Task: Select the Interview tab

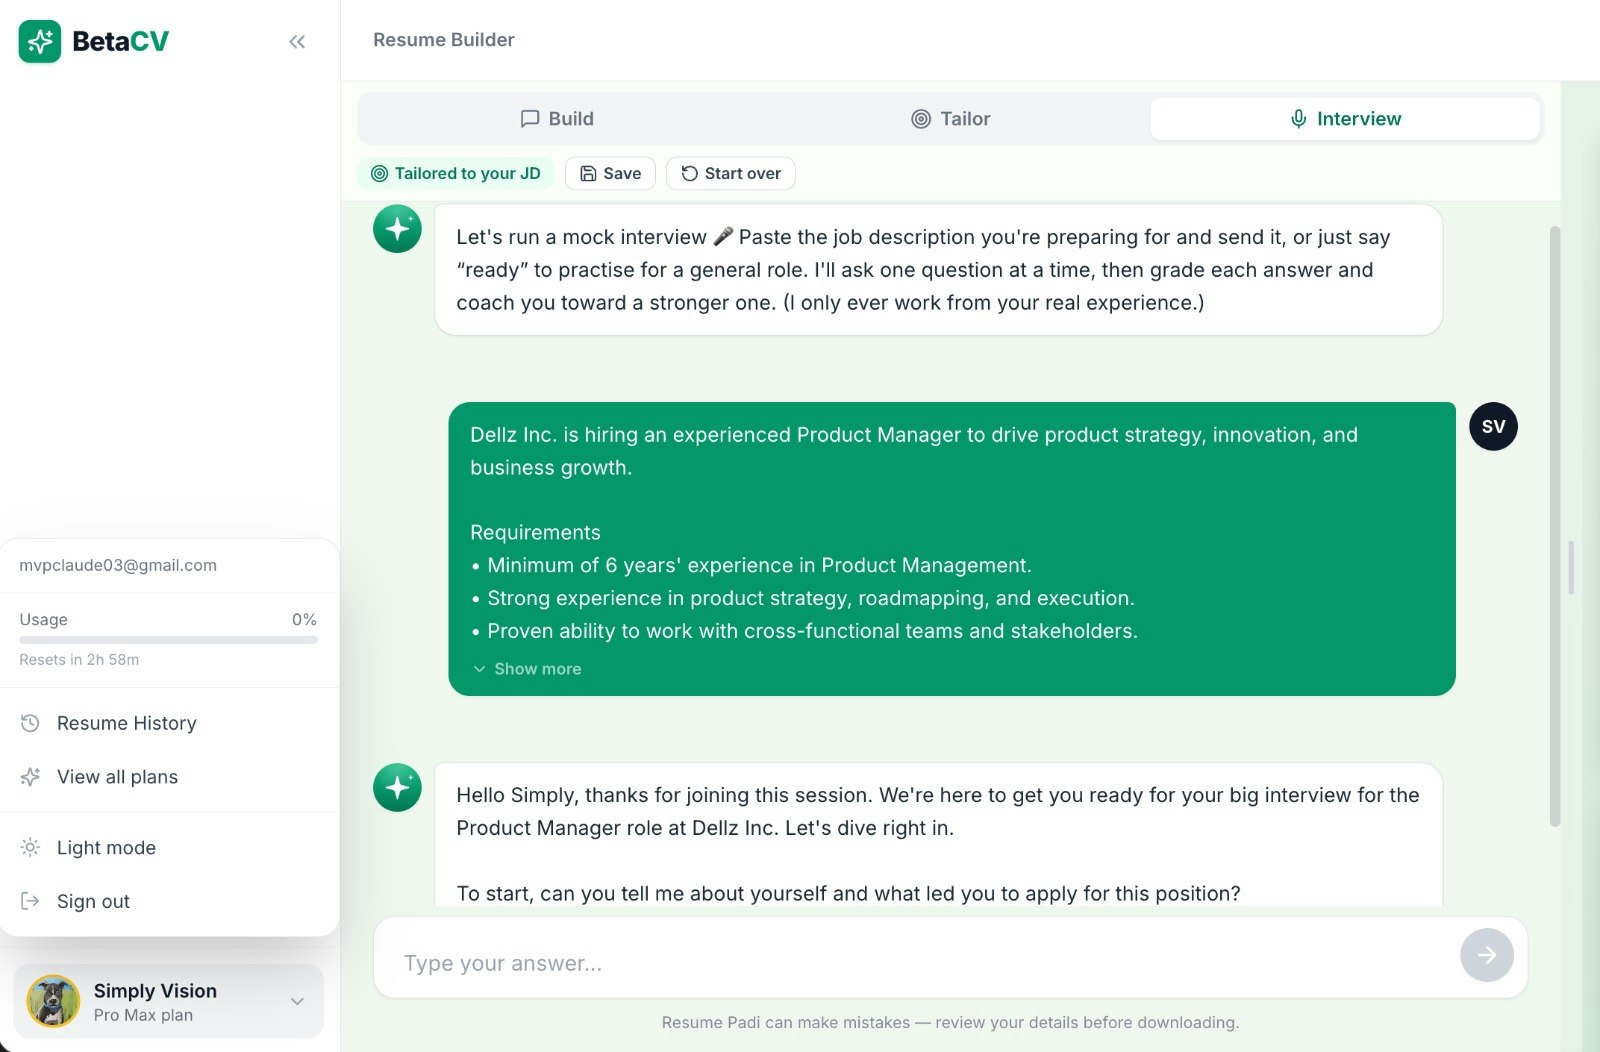Action: point(1345,119)
